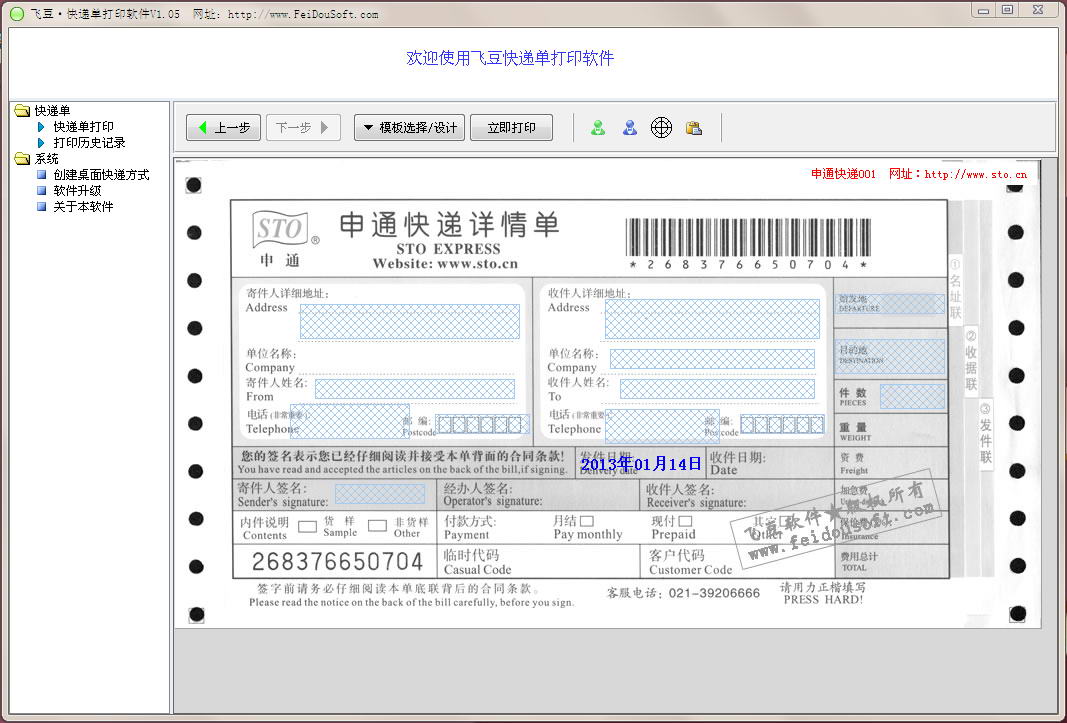Image resolution: width=1067 pixels, height=723 pixels.
Task: Click the recipient telephone field
Action: click(x=662, y=425)
